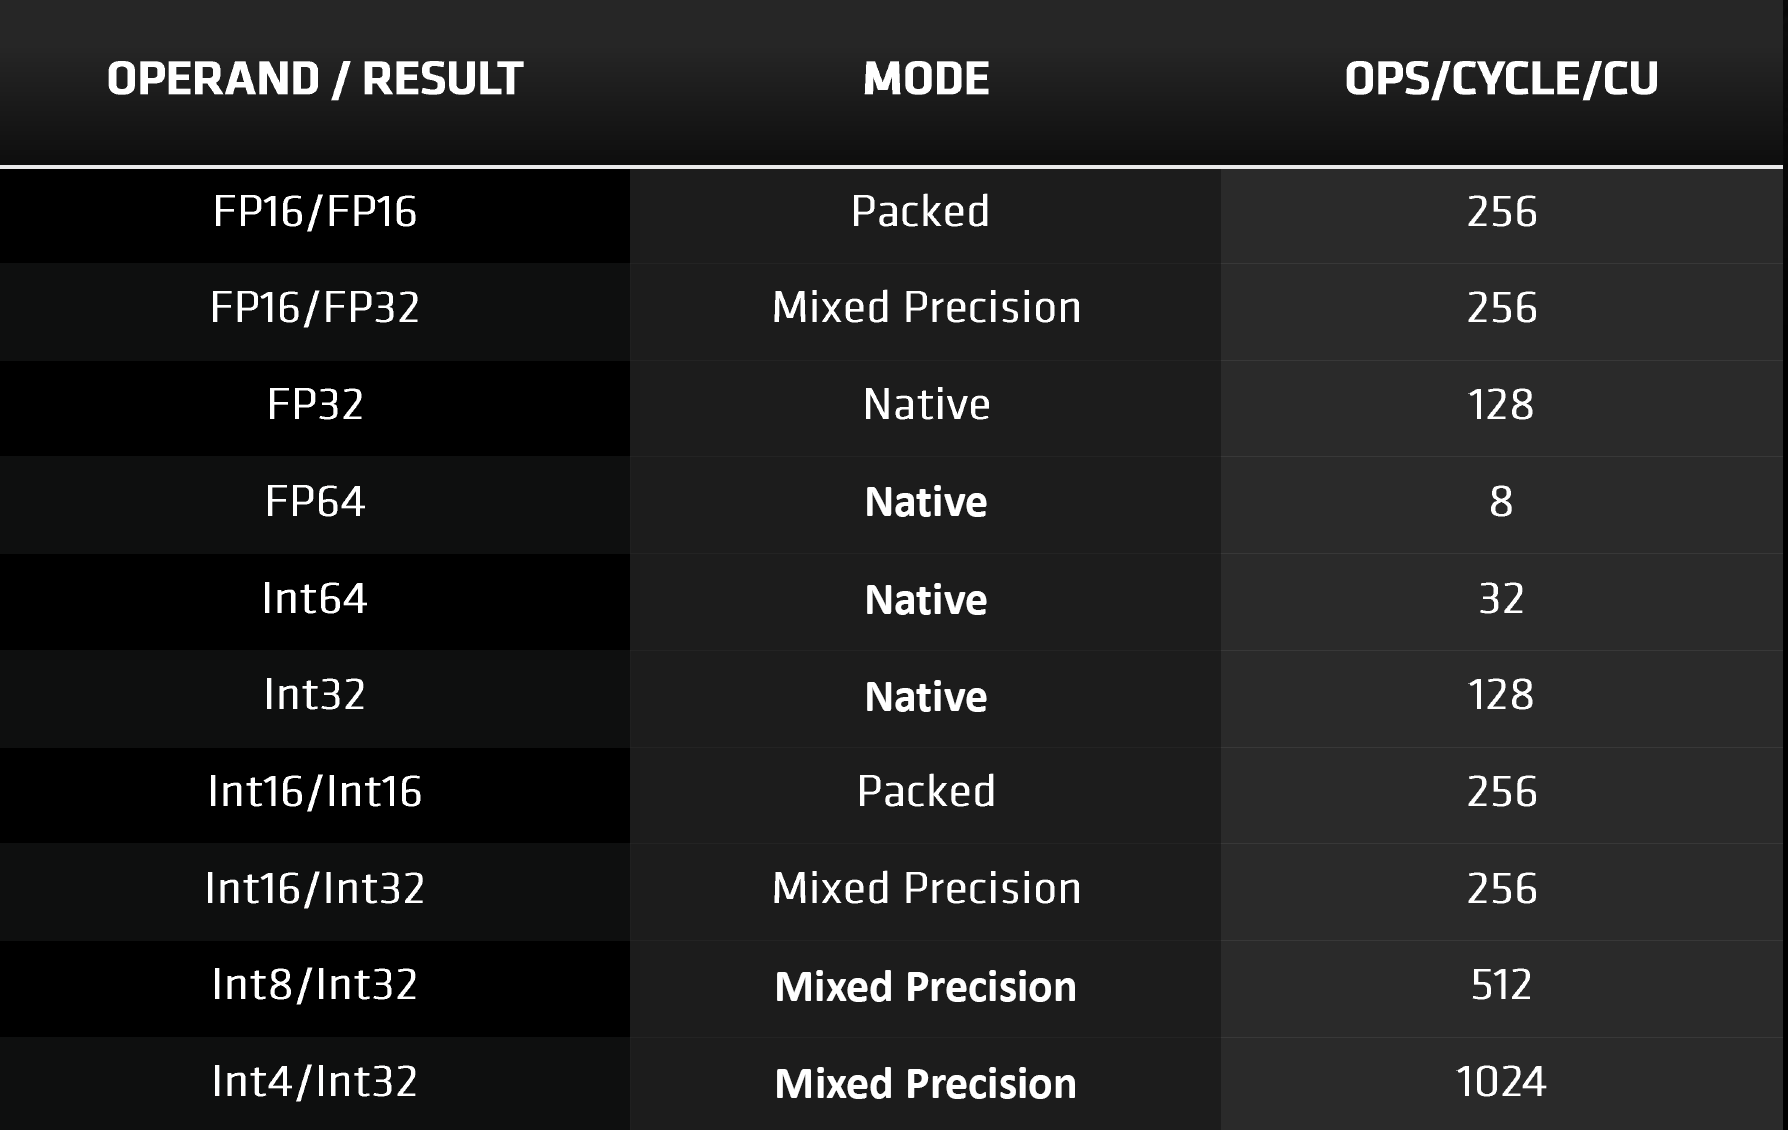Click the 32 ops value for Int64

coord(1501,598)
